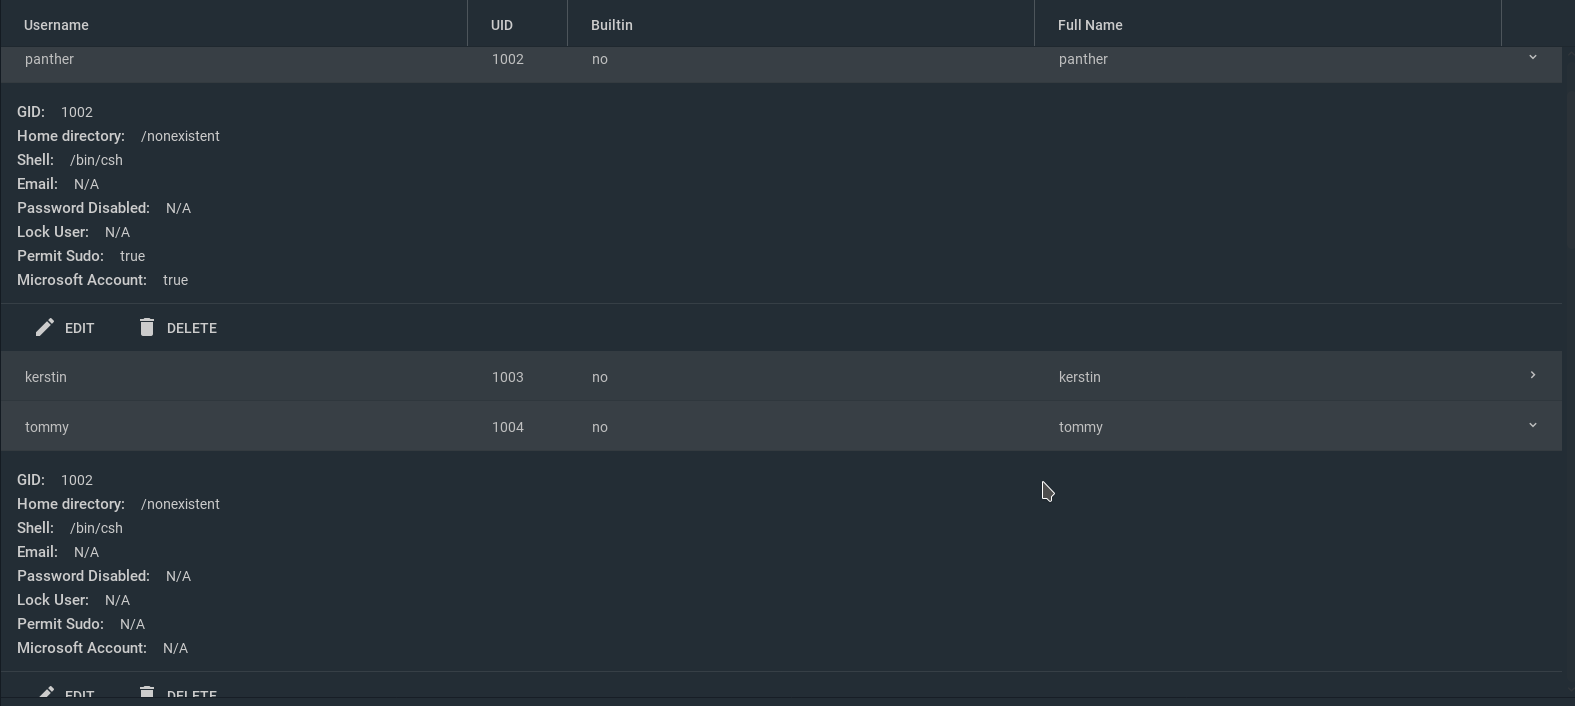The image size is (1575, 706).
Task: Collapse the panther row using its chevron
Action: tap(1532, 58)
